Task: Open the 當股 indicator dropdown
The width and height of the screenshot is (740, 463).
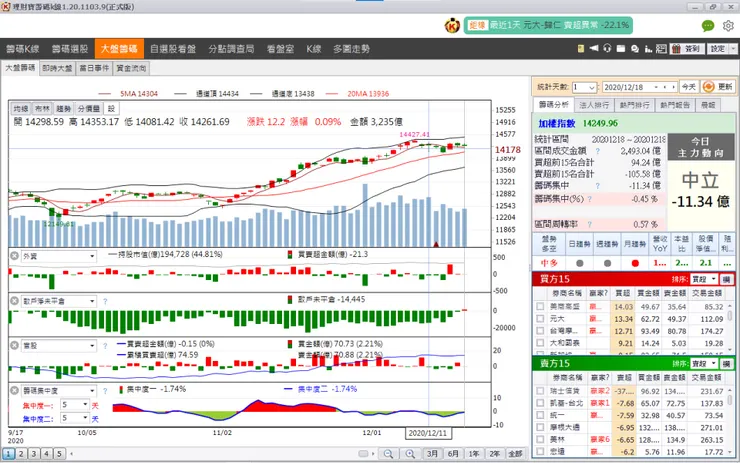Action: (x=59, y=345)
